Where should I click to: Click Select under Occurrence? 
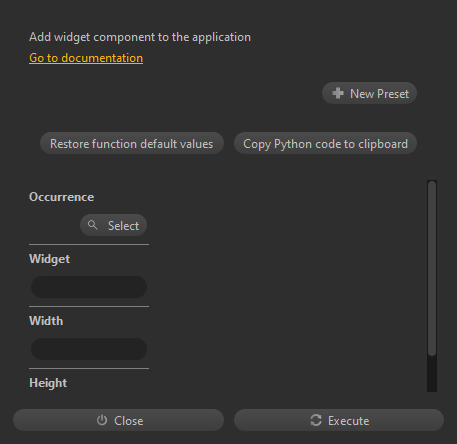[113, 225]
